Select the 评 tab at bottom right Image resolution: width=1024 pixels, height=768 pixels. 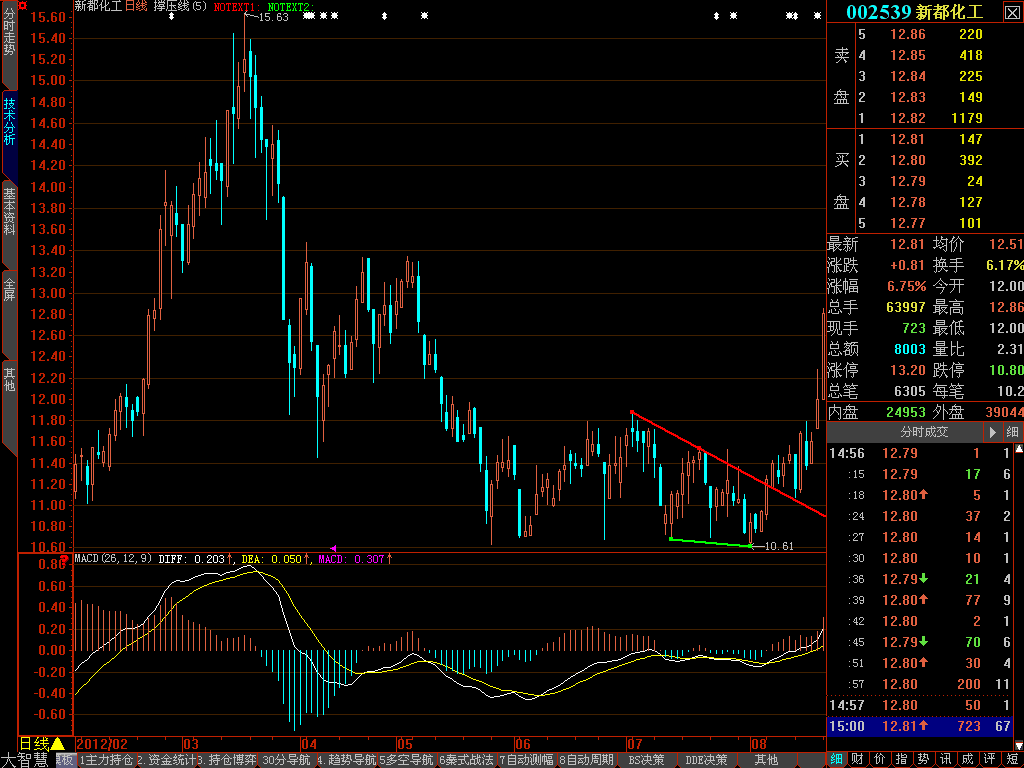(x=989, y=760)
